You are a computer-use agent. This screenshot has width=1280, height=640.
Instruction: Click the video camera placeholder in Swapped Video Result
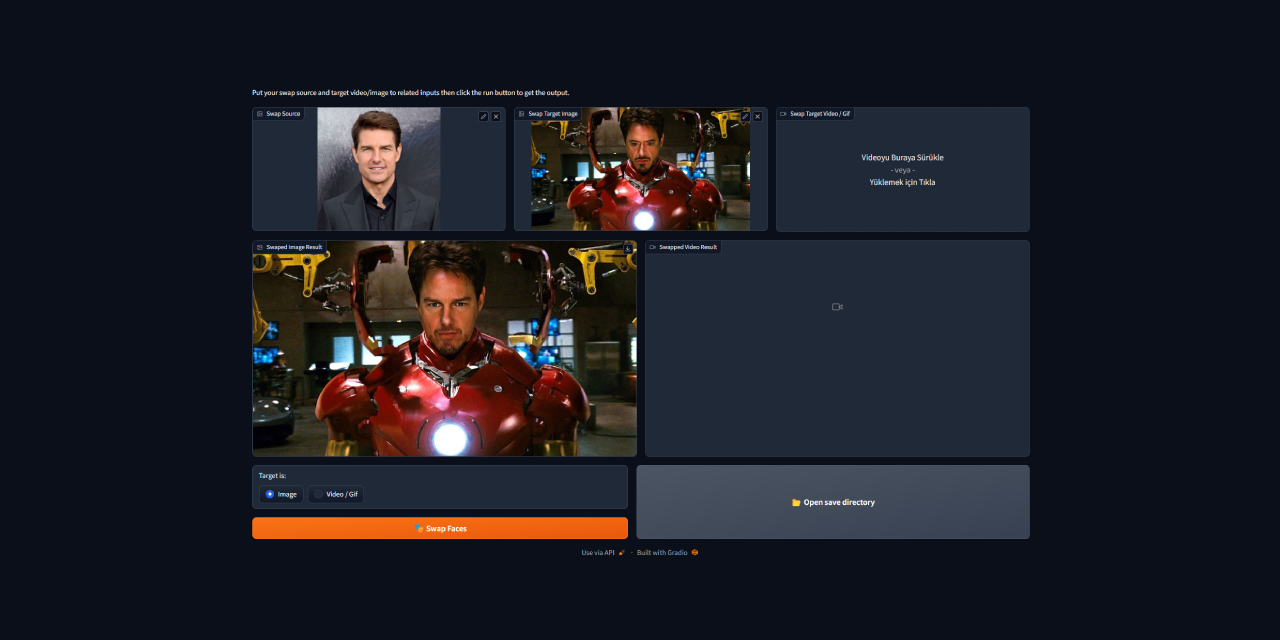[836, 307]
